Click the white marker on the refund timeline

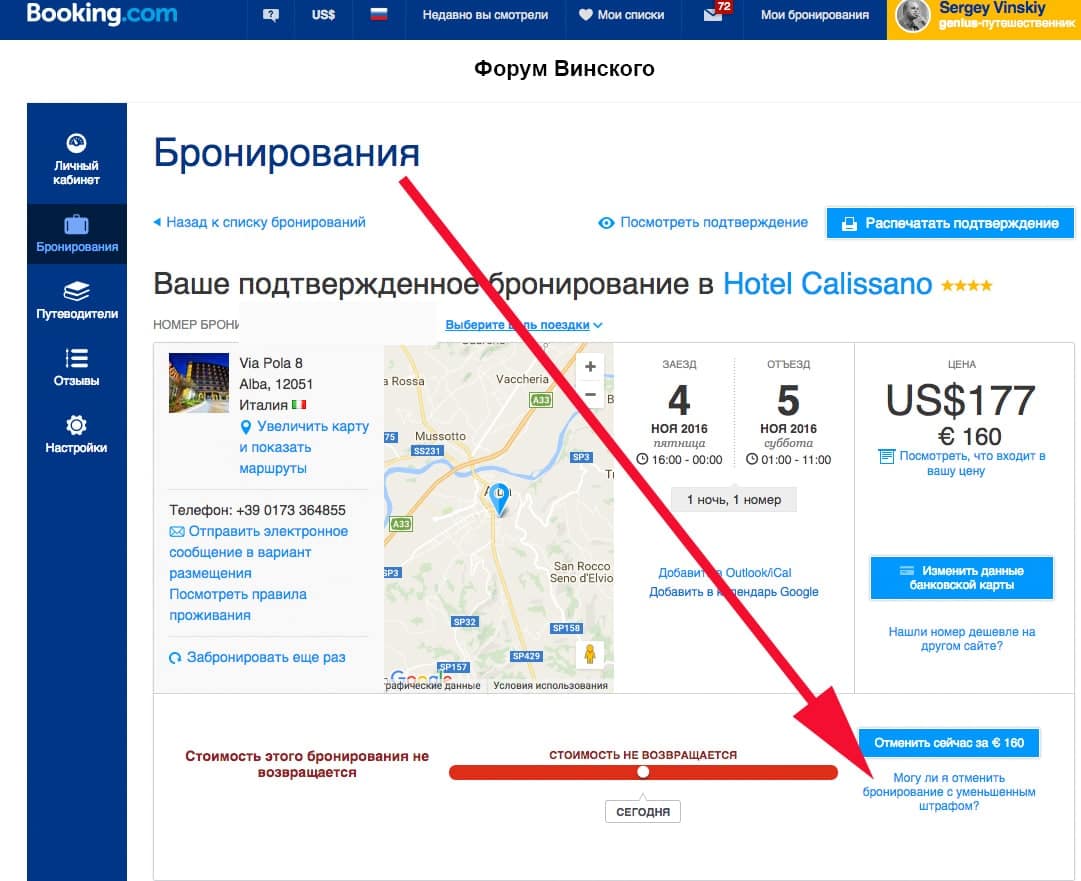click(643, 772)
